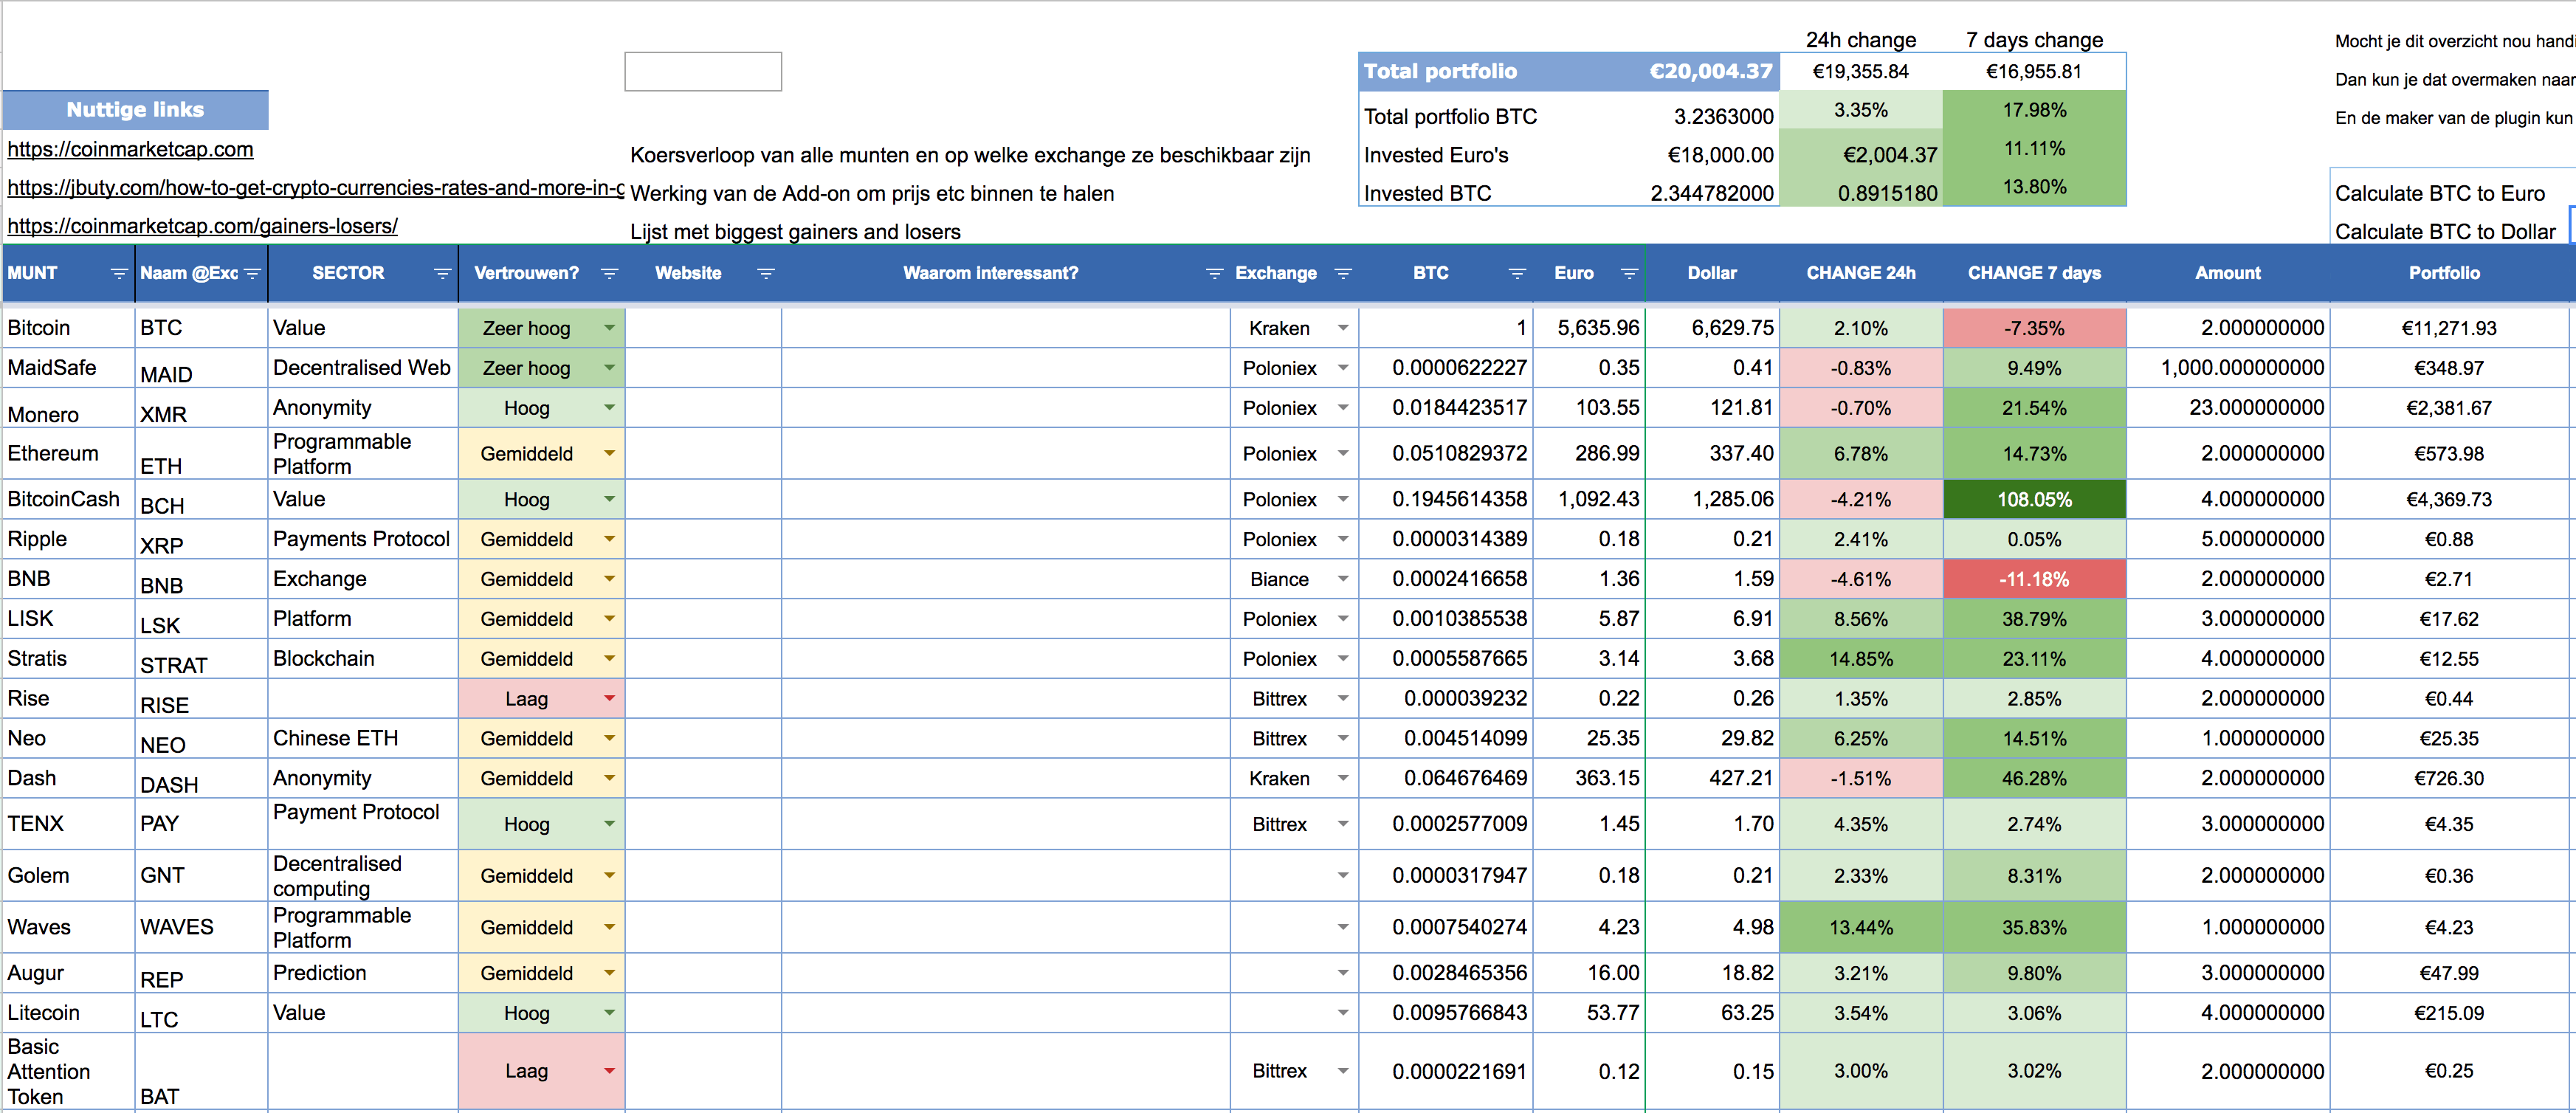Open Ethereum's Gemiddeld trust dropdown arrow
This screenshot has height=1113, width=2576.
pos(609,453)
